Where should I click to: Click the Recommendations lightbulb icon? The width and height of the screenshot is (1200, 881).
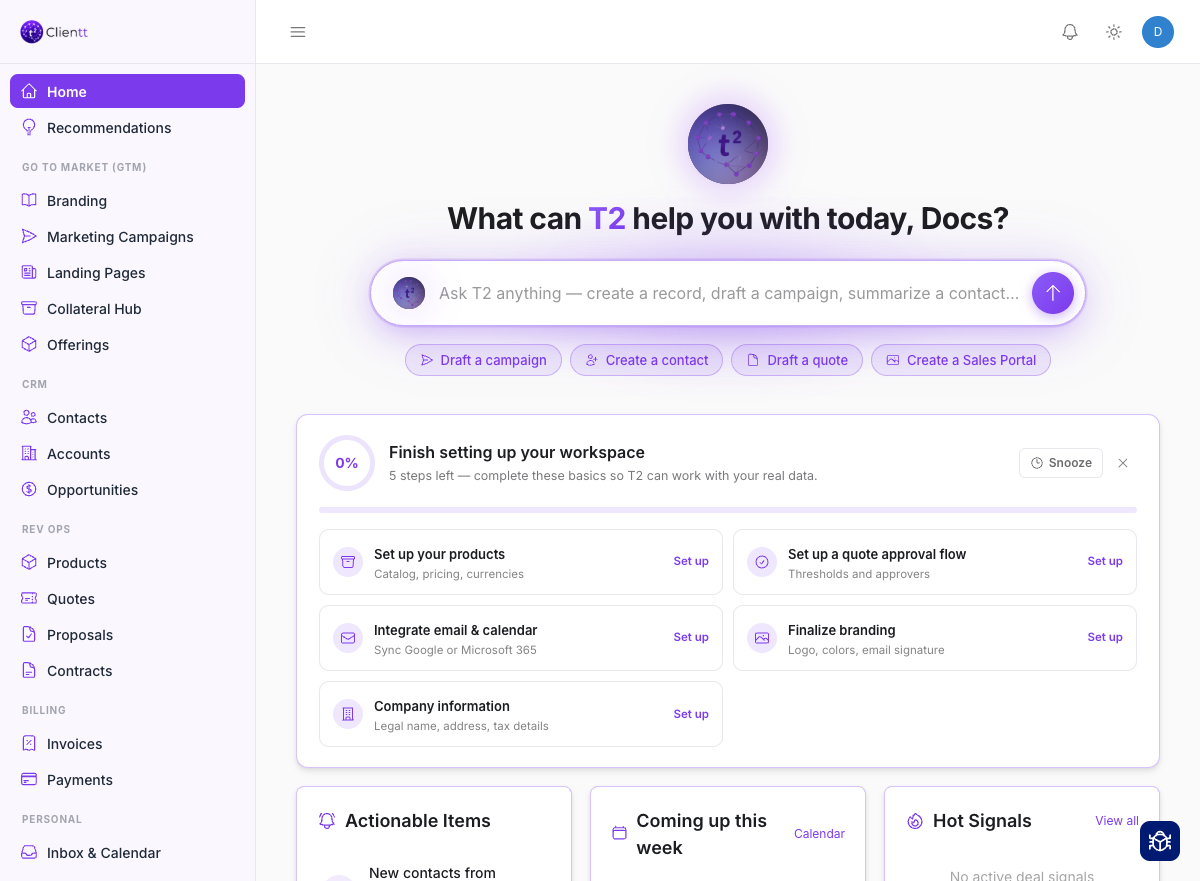click(29, 127)
